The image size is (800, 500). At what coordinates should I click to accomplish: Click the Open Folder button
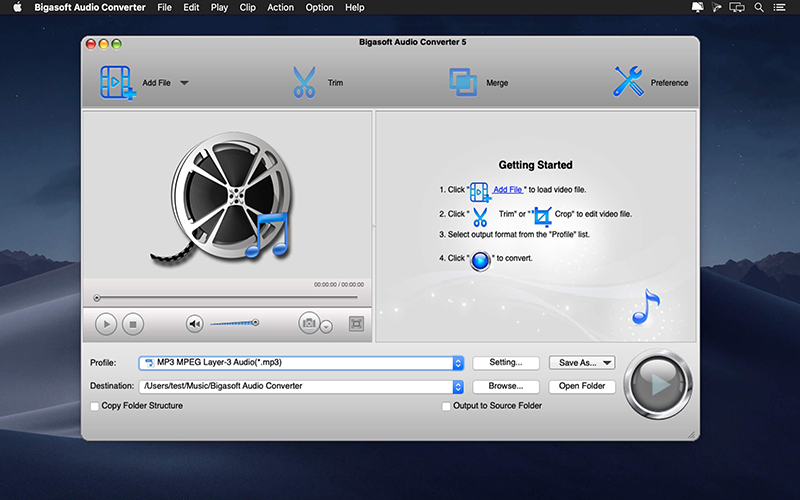582,386
